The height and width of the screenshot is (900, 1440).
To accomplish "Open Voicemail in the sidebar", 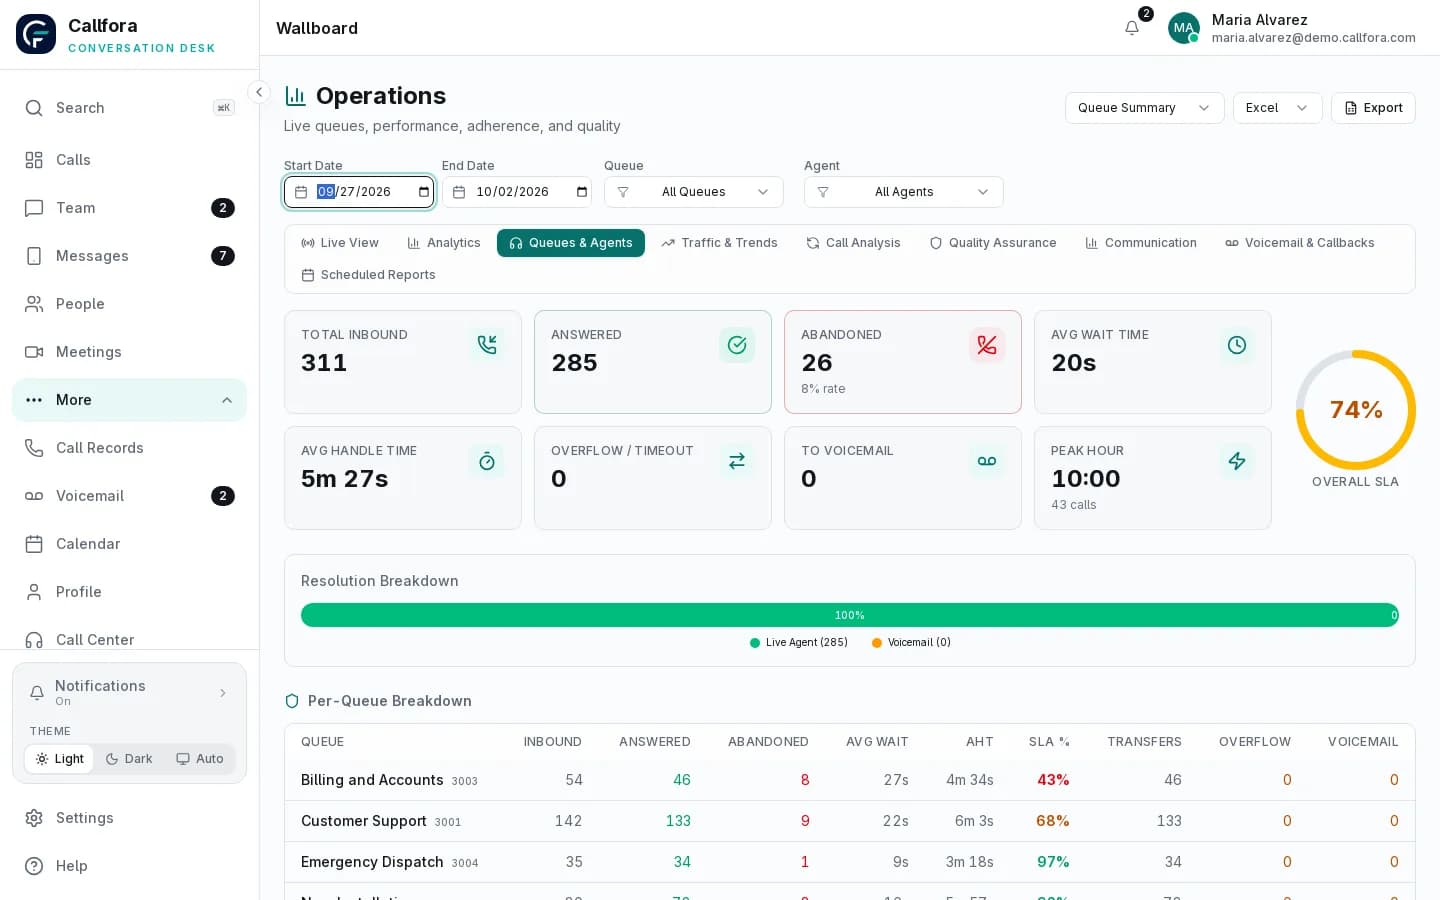I will (129, 496).
